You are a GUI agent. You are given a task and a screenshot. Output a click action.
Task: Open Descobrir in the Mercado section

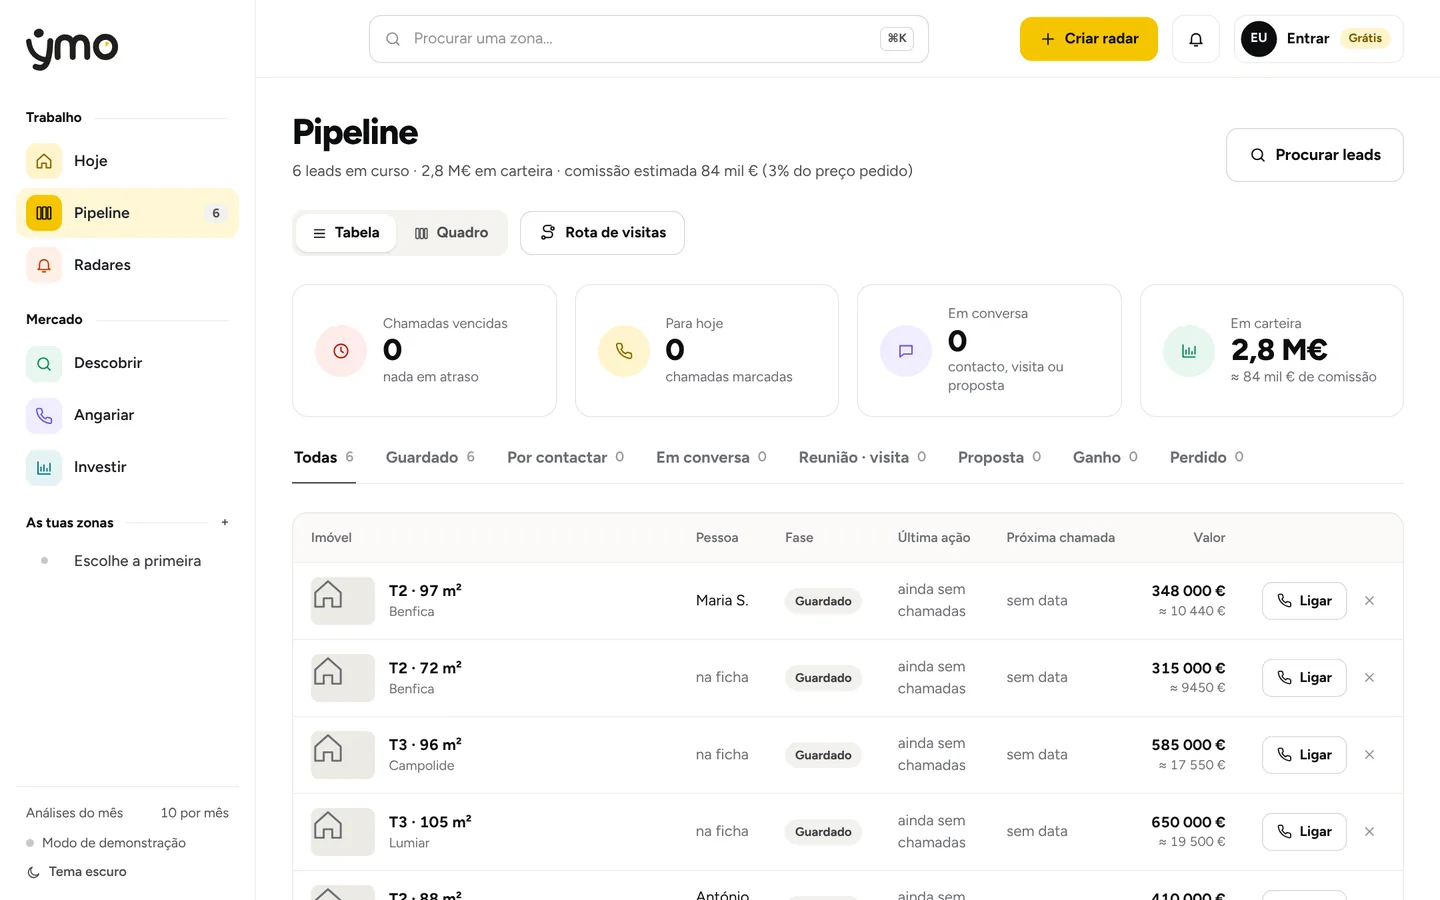127,363
